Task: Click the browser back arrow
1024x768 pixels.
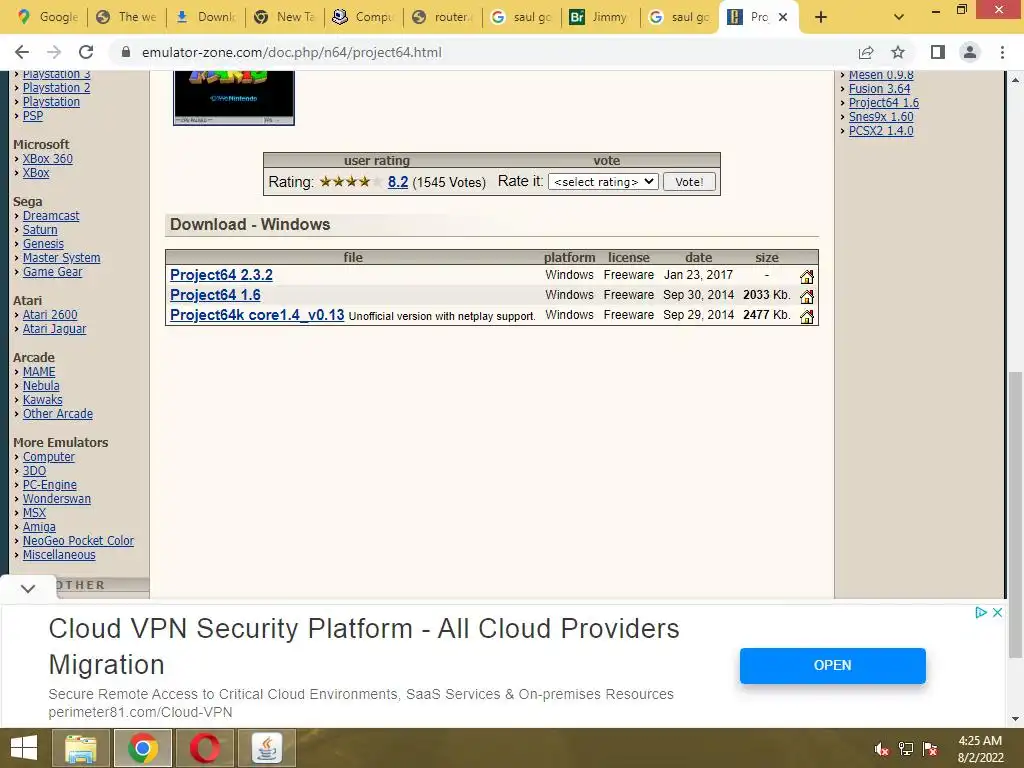Action: point(22,52)
